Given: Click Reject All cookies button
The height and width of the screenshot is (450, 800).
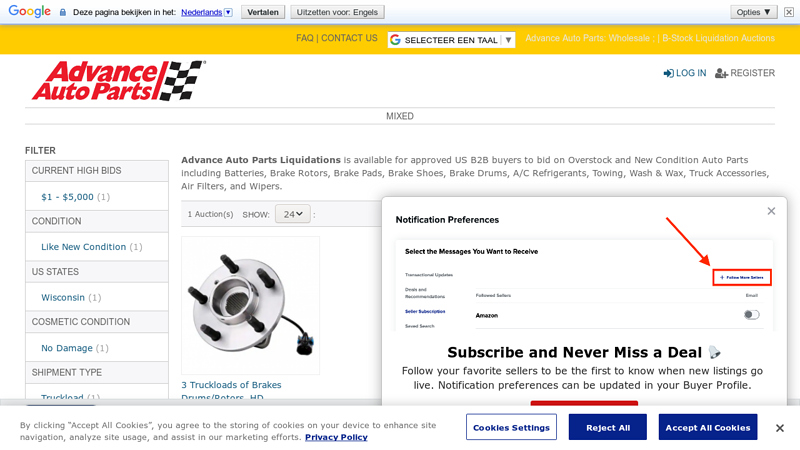Looking at the screenshot, I should pos(608,428).
